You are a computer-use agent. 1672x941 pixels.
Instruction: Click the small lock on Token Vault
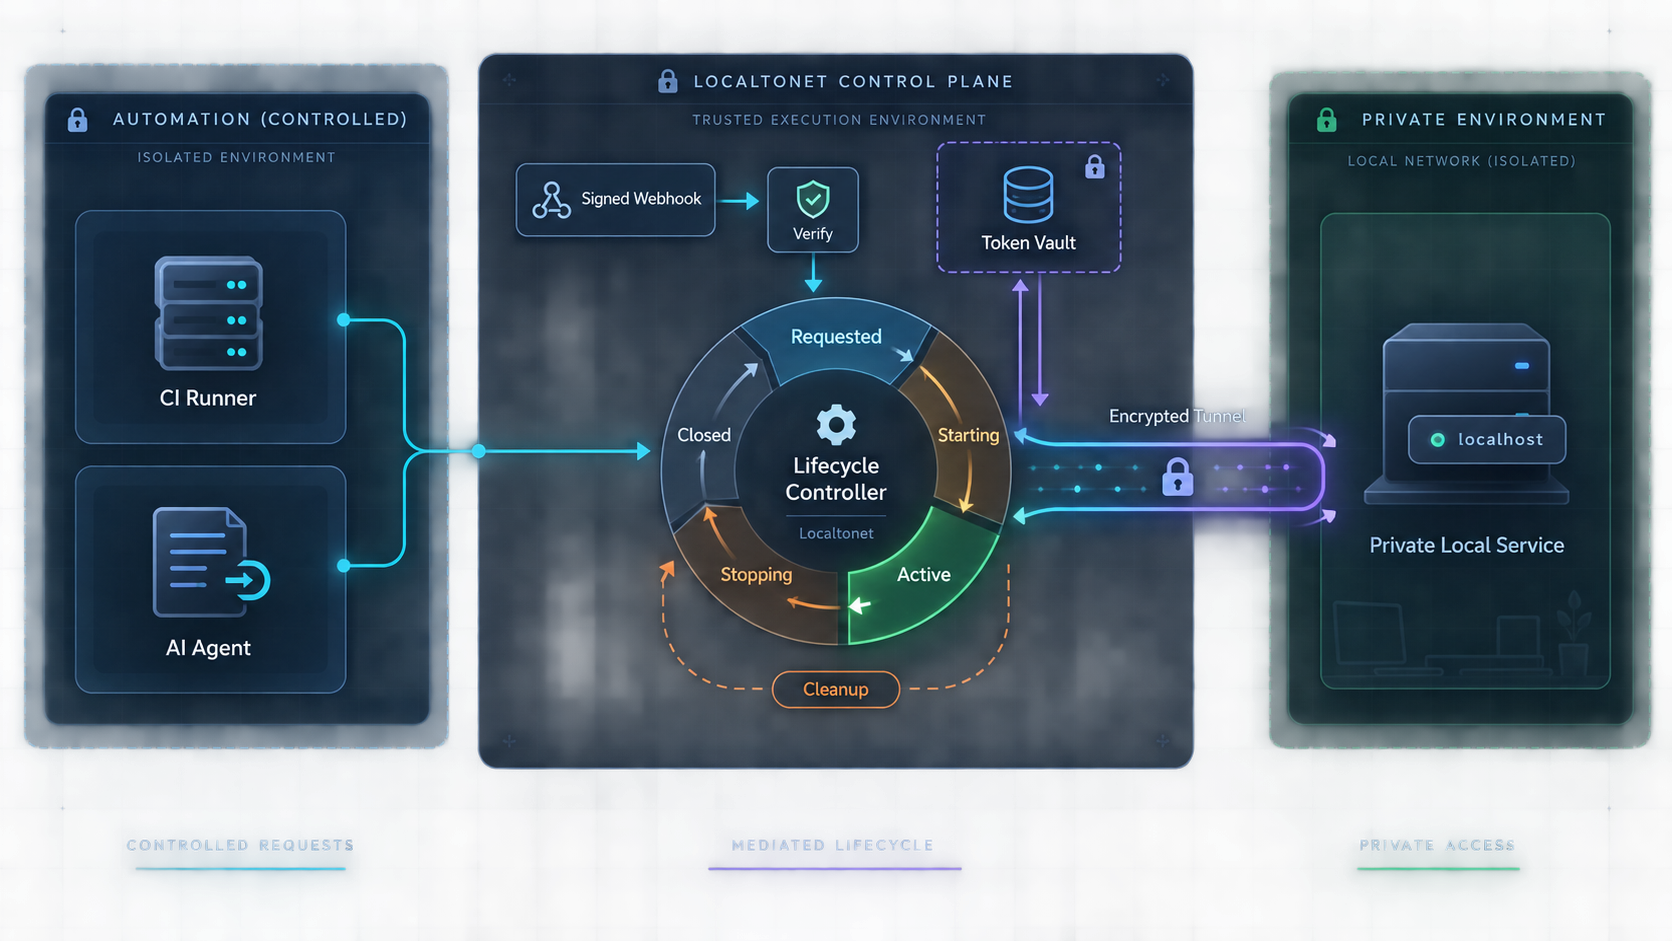(x=1095, y=166)
